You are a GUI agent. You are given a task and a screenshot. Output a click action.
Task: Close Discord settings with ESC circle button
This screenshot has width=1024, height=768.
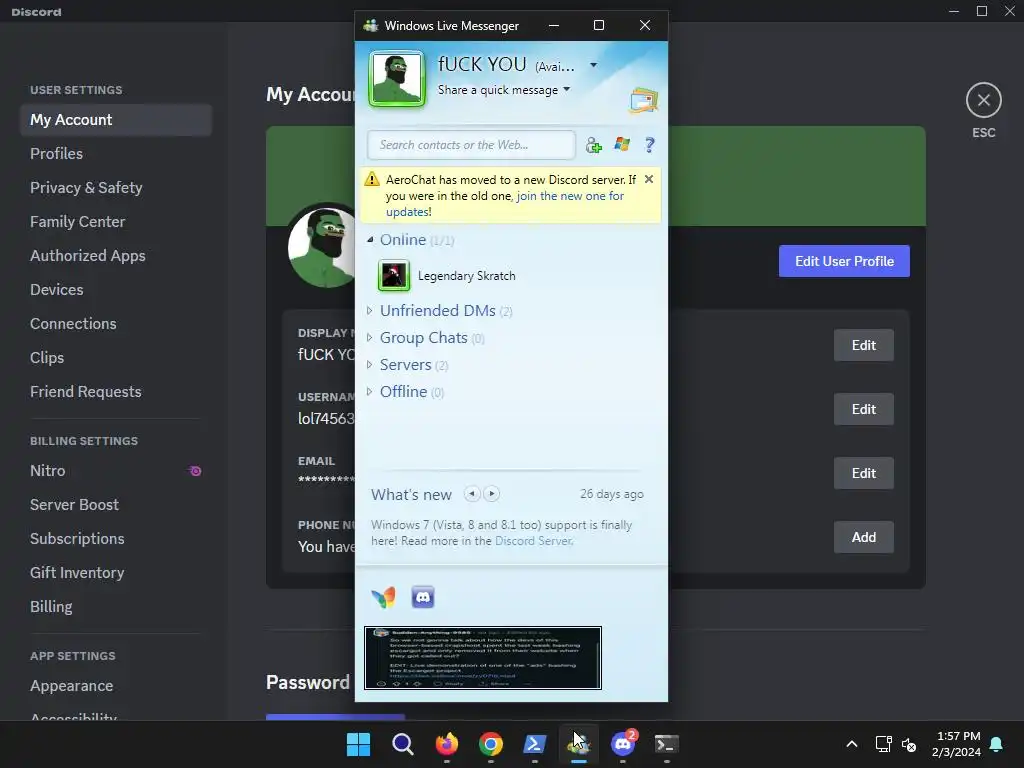[x=984, y=100]
